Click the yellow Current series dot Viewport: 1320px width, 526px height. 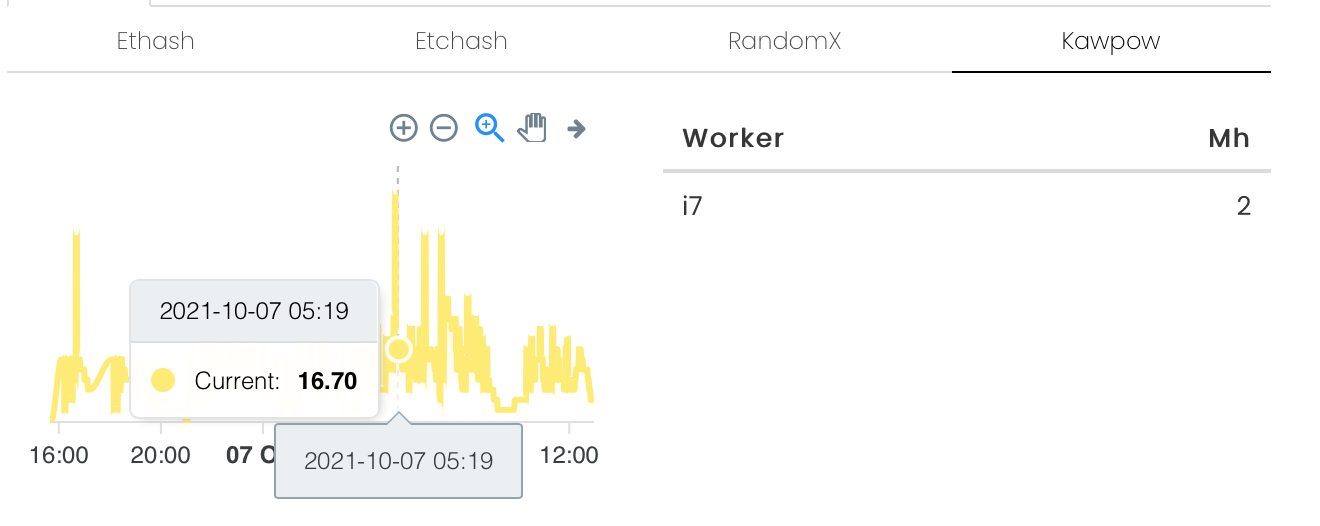tap(163, 380)
